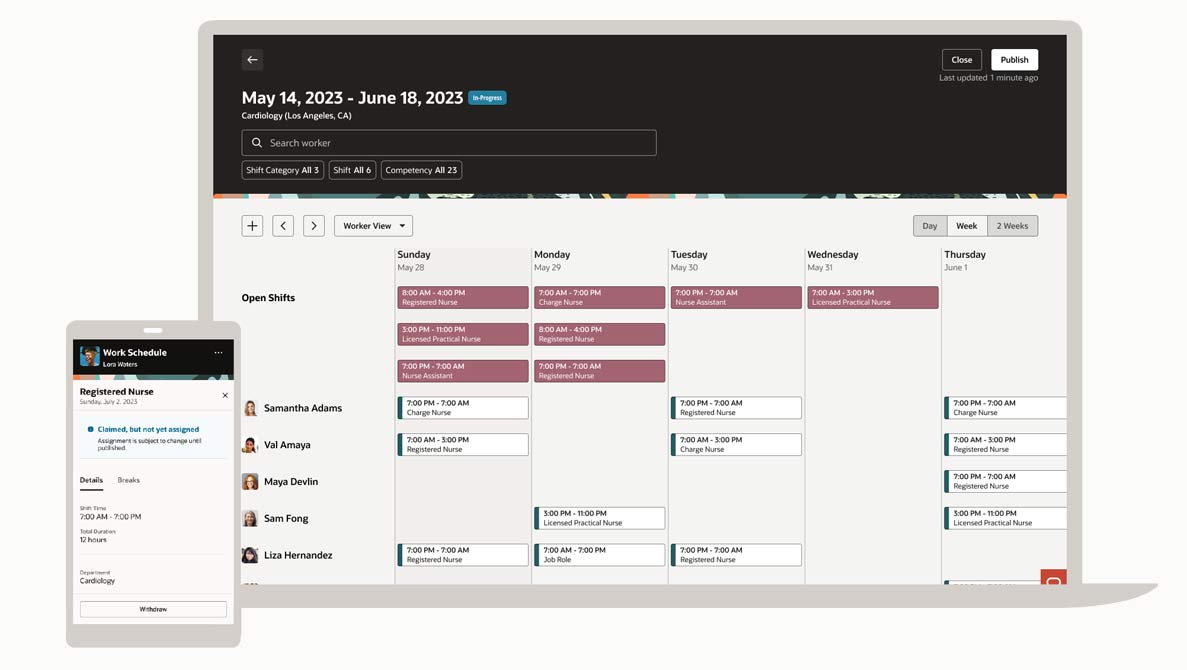Click the Search worker field
This screenshot has width=1187, height=670.
pyautogui.click(x=449, y=143)
